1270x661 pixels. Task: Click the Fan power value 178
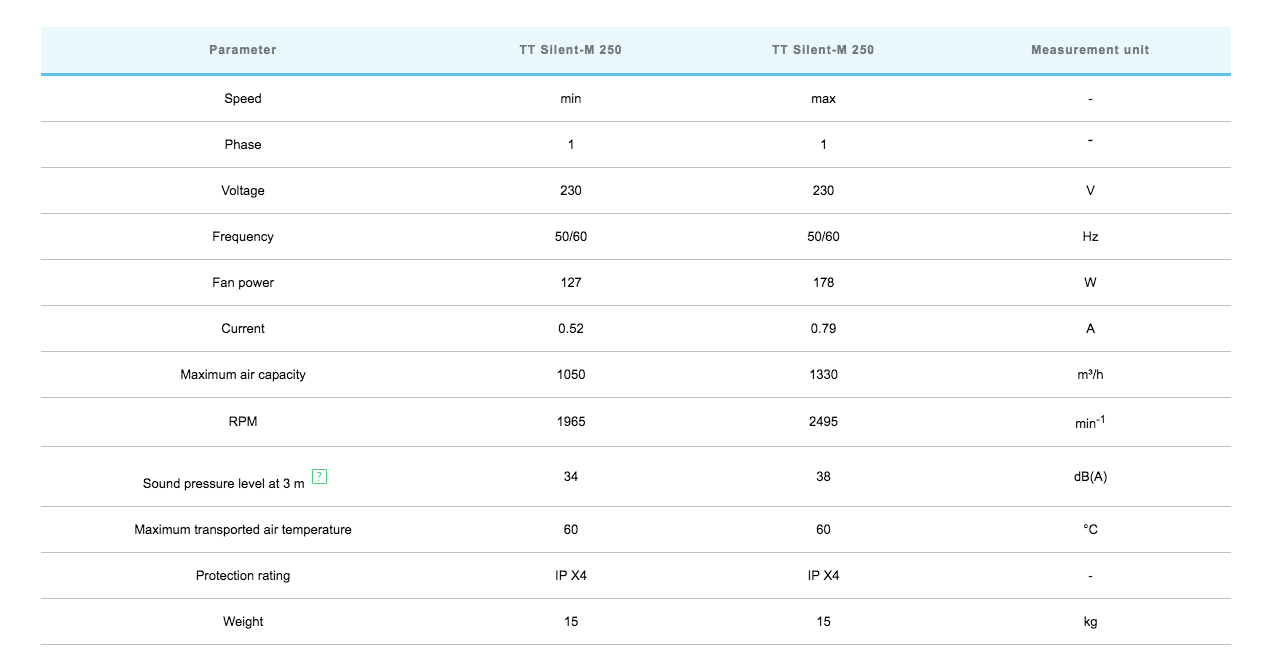coord(823,283)
